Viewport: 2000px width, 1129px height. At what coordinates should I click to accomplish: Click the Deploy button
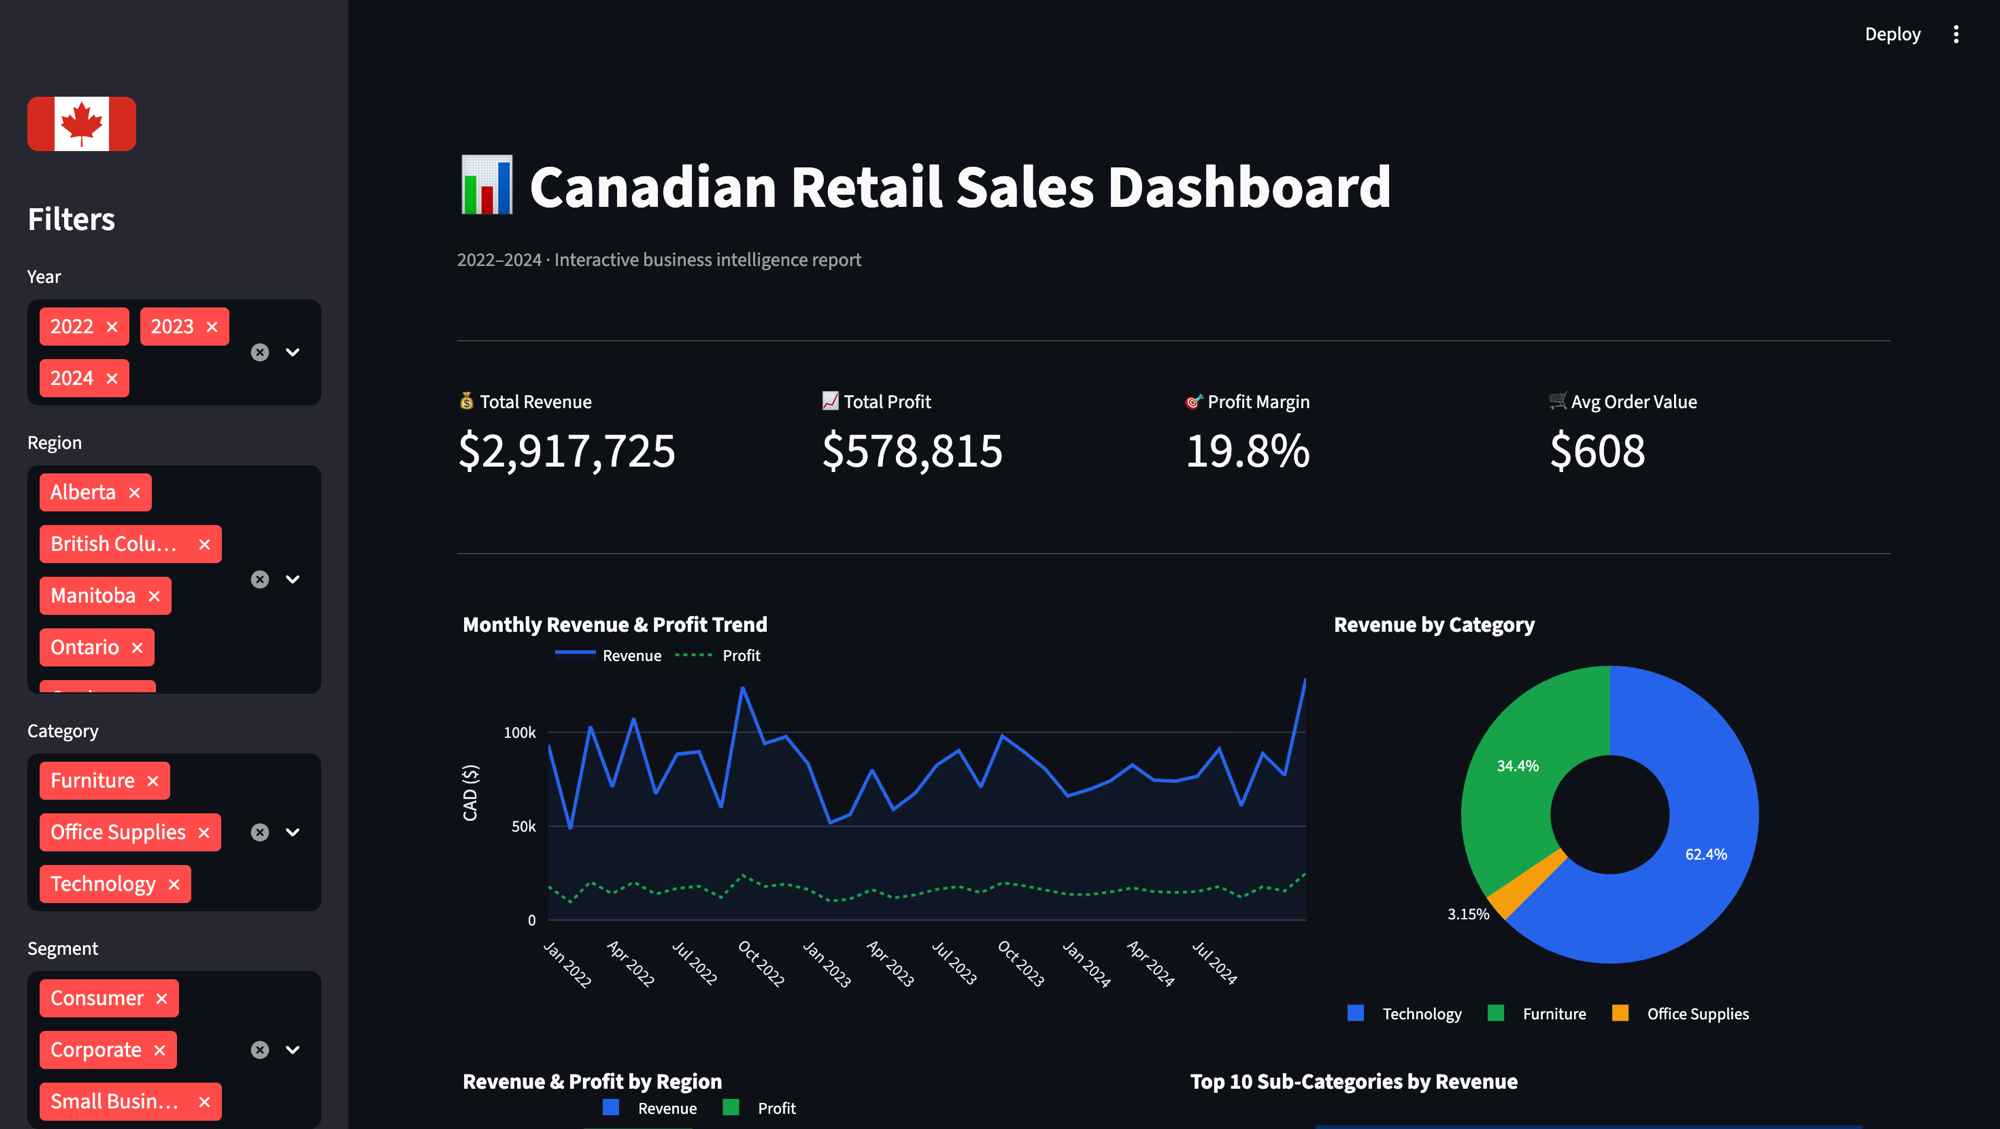tap(1891, 33)
